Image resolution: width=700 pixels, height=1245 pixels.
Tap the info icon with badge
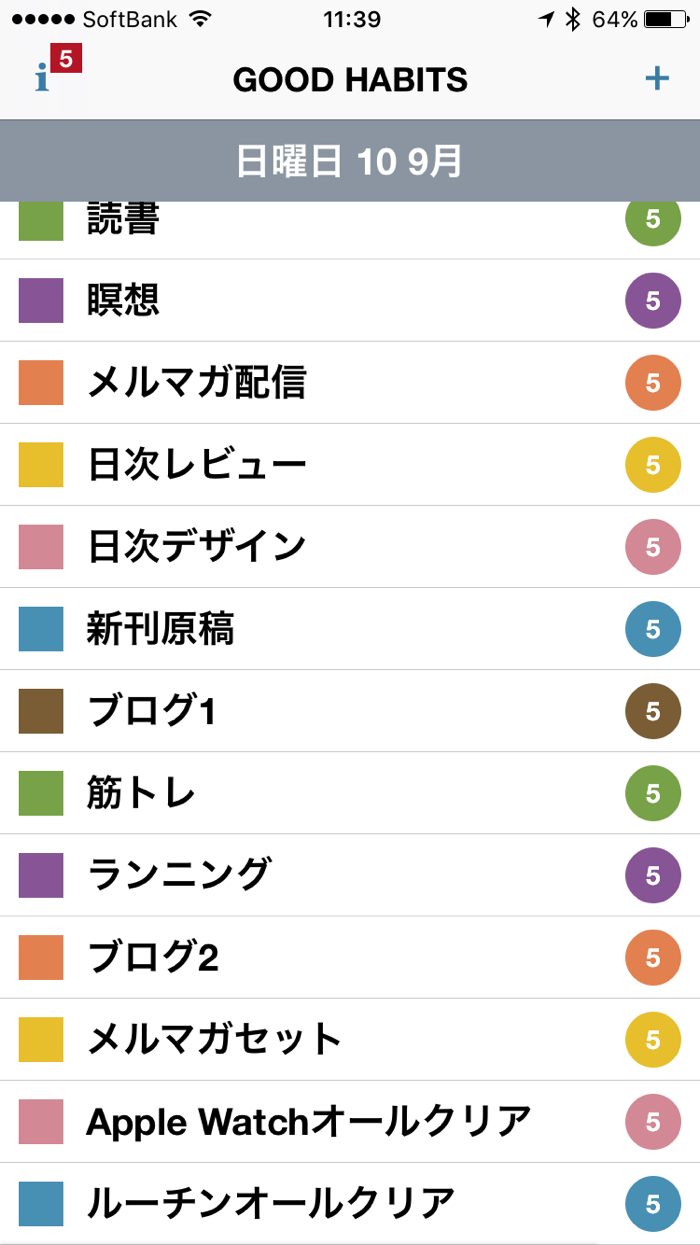click(48, 76)
